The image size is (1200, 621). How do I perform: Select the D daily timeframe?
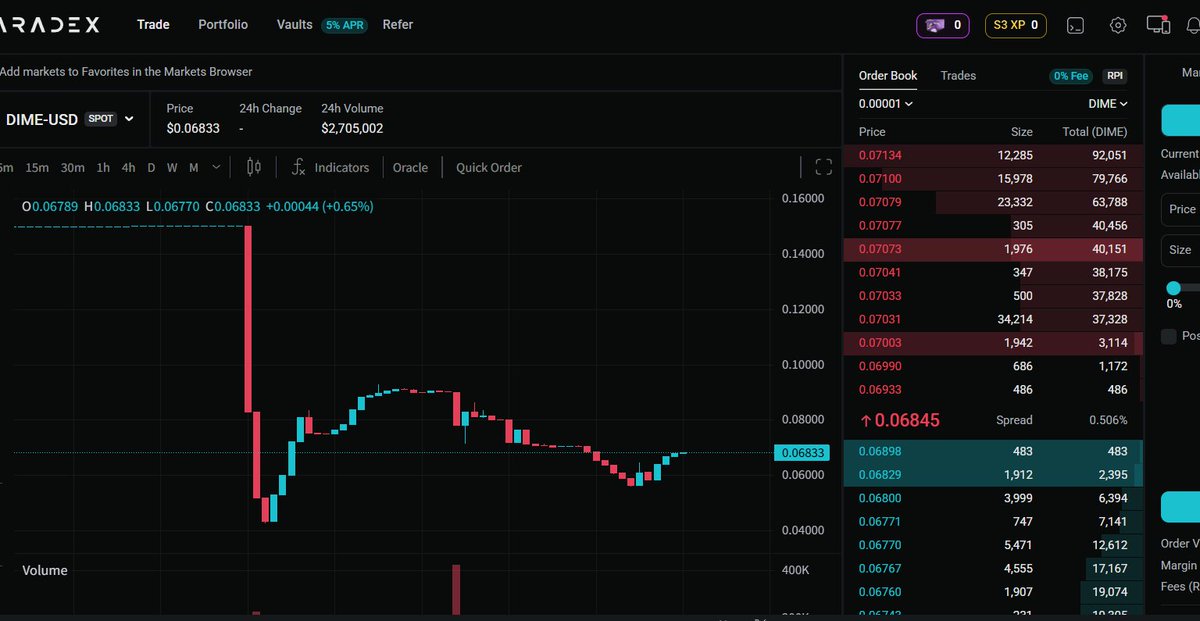pos(151,167)
